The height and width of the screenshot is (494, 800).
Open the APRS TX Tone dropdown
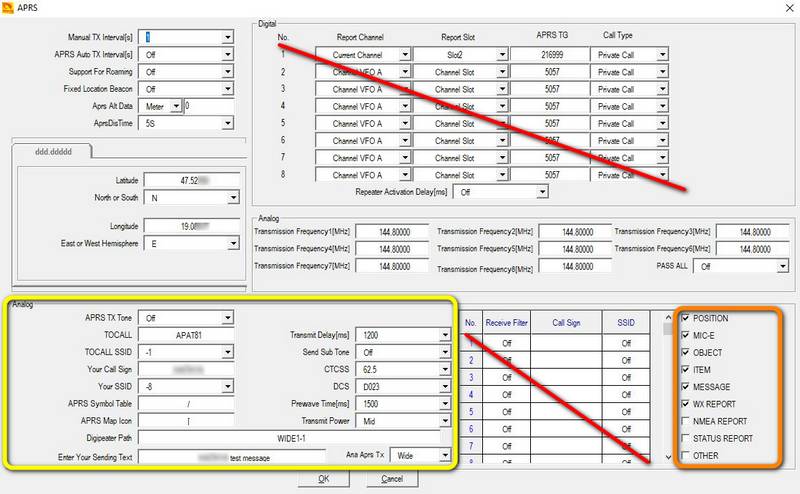coord(228,318)
